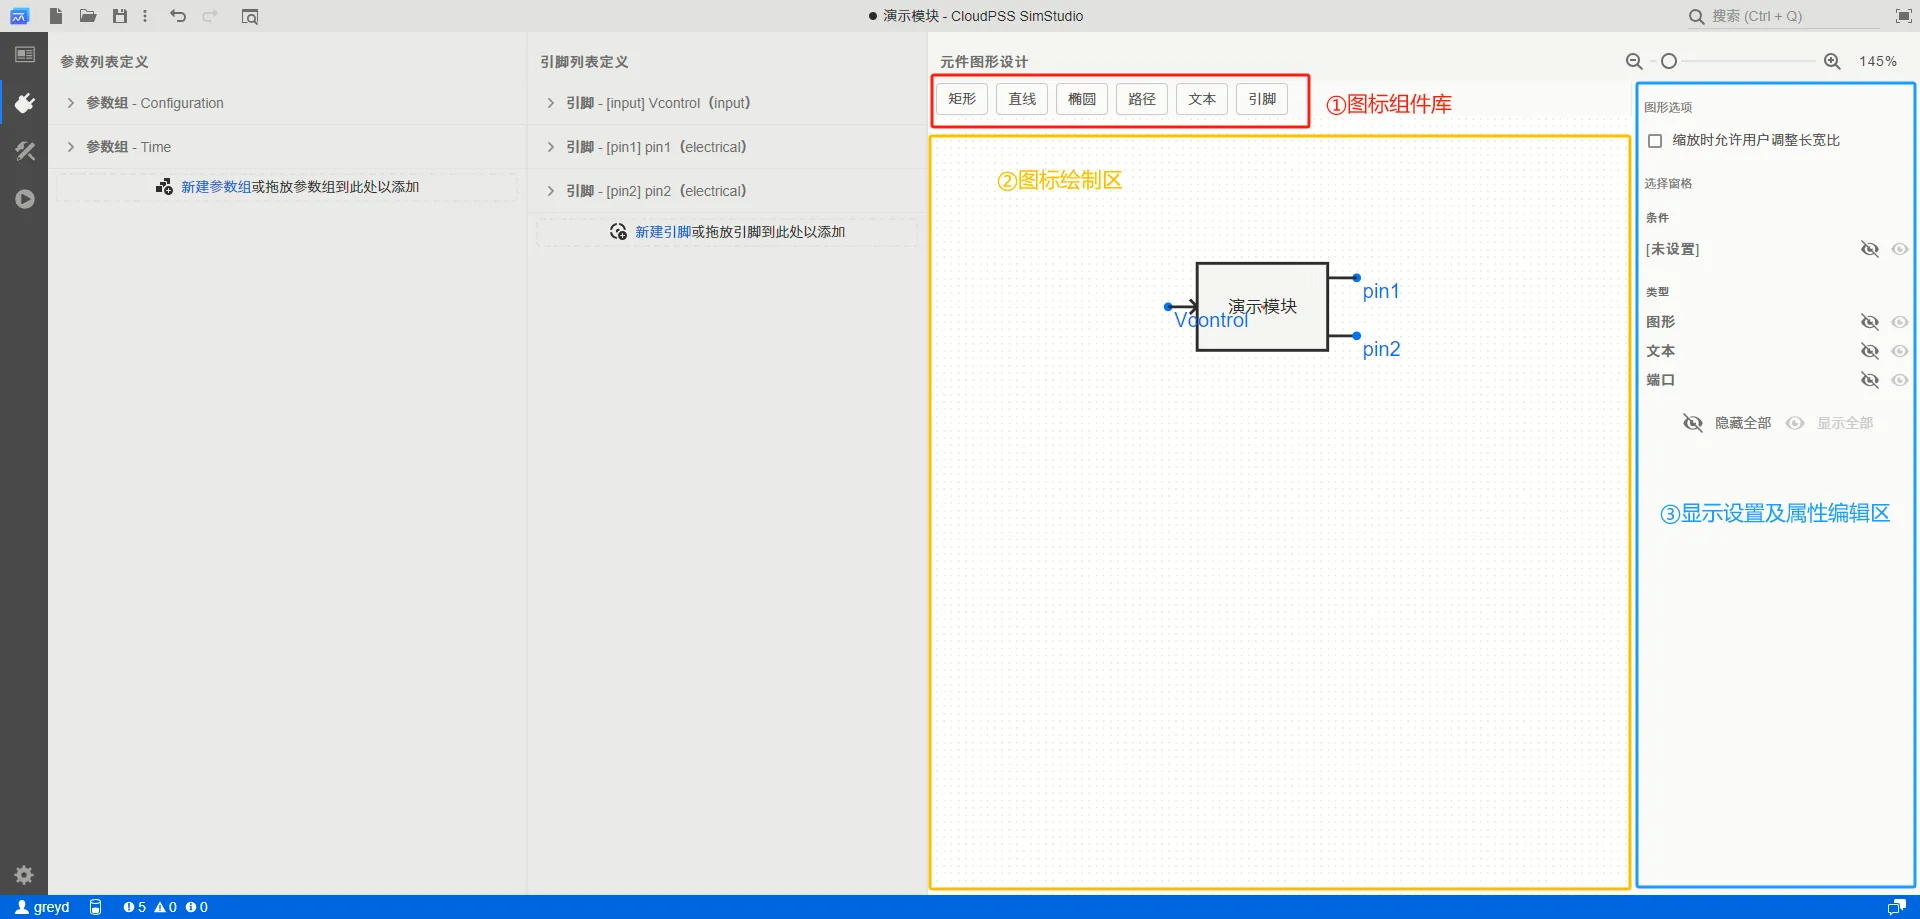Click 显示全部 to show all elements

point(1830,423)
